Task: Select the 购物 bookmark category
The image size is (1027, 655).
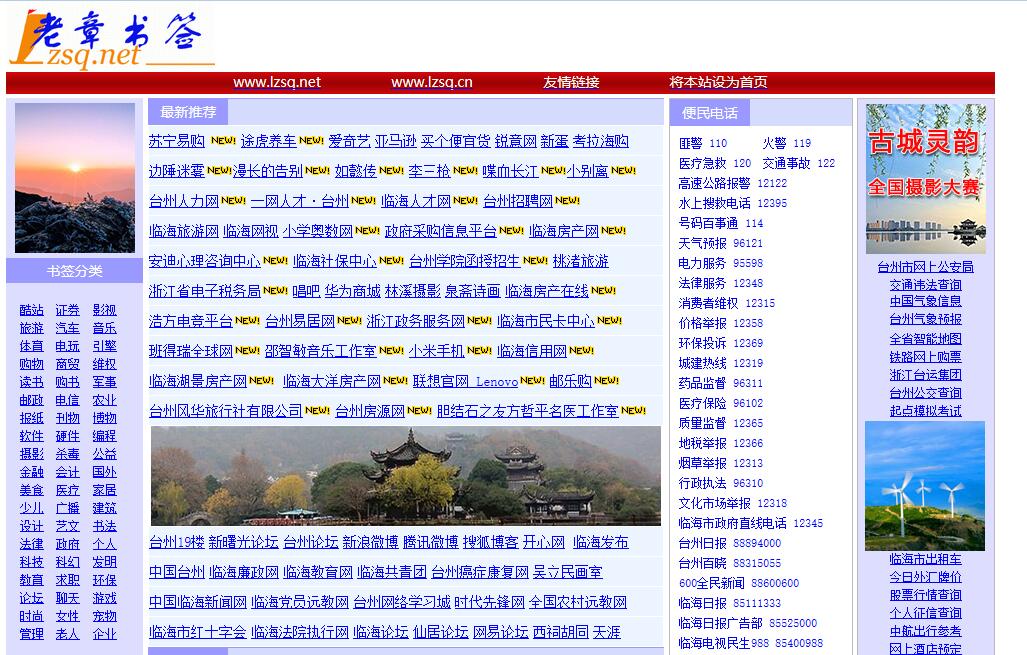Action: point(31,364)
